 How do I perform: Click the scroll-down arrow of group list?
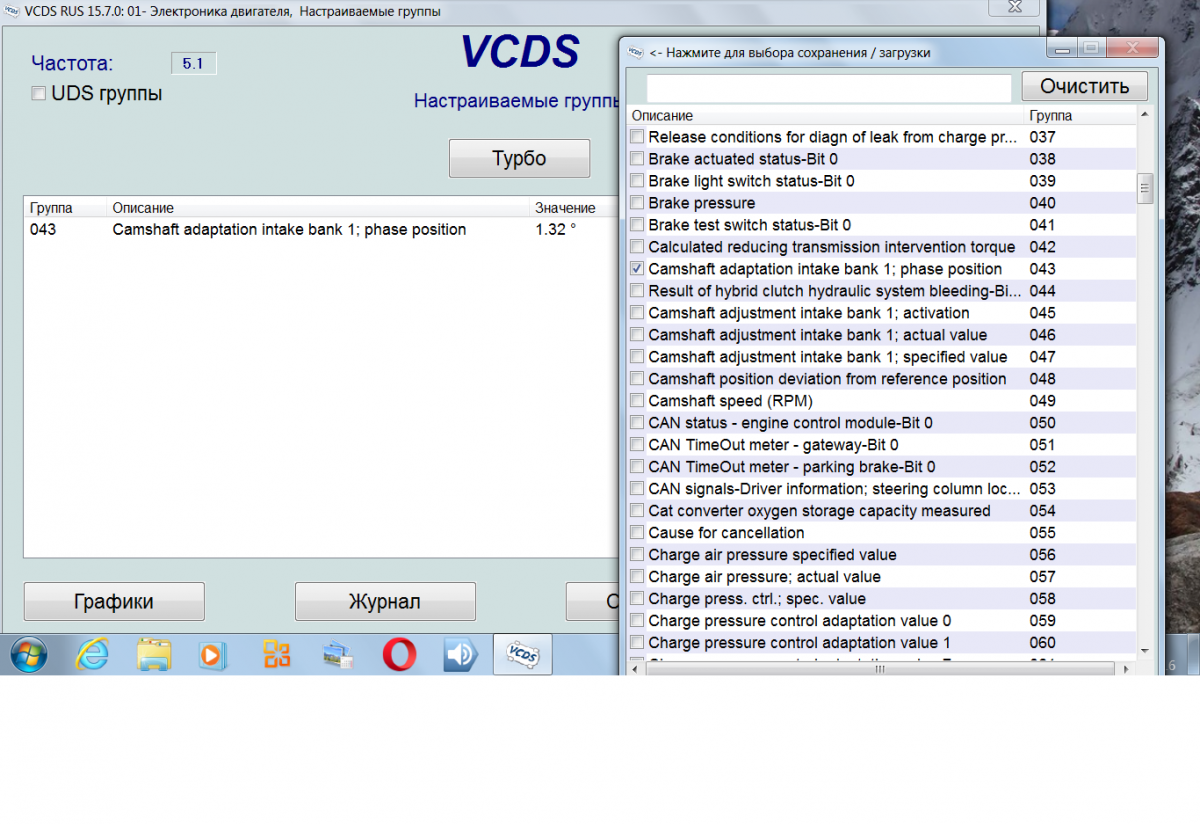[x=1146, y=652]
